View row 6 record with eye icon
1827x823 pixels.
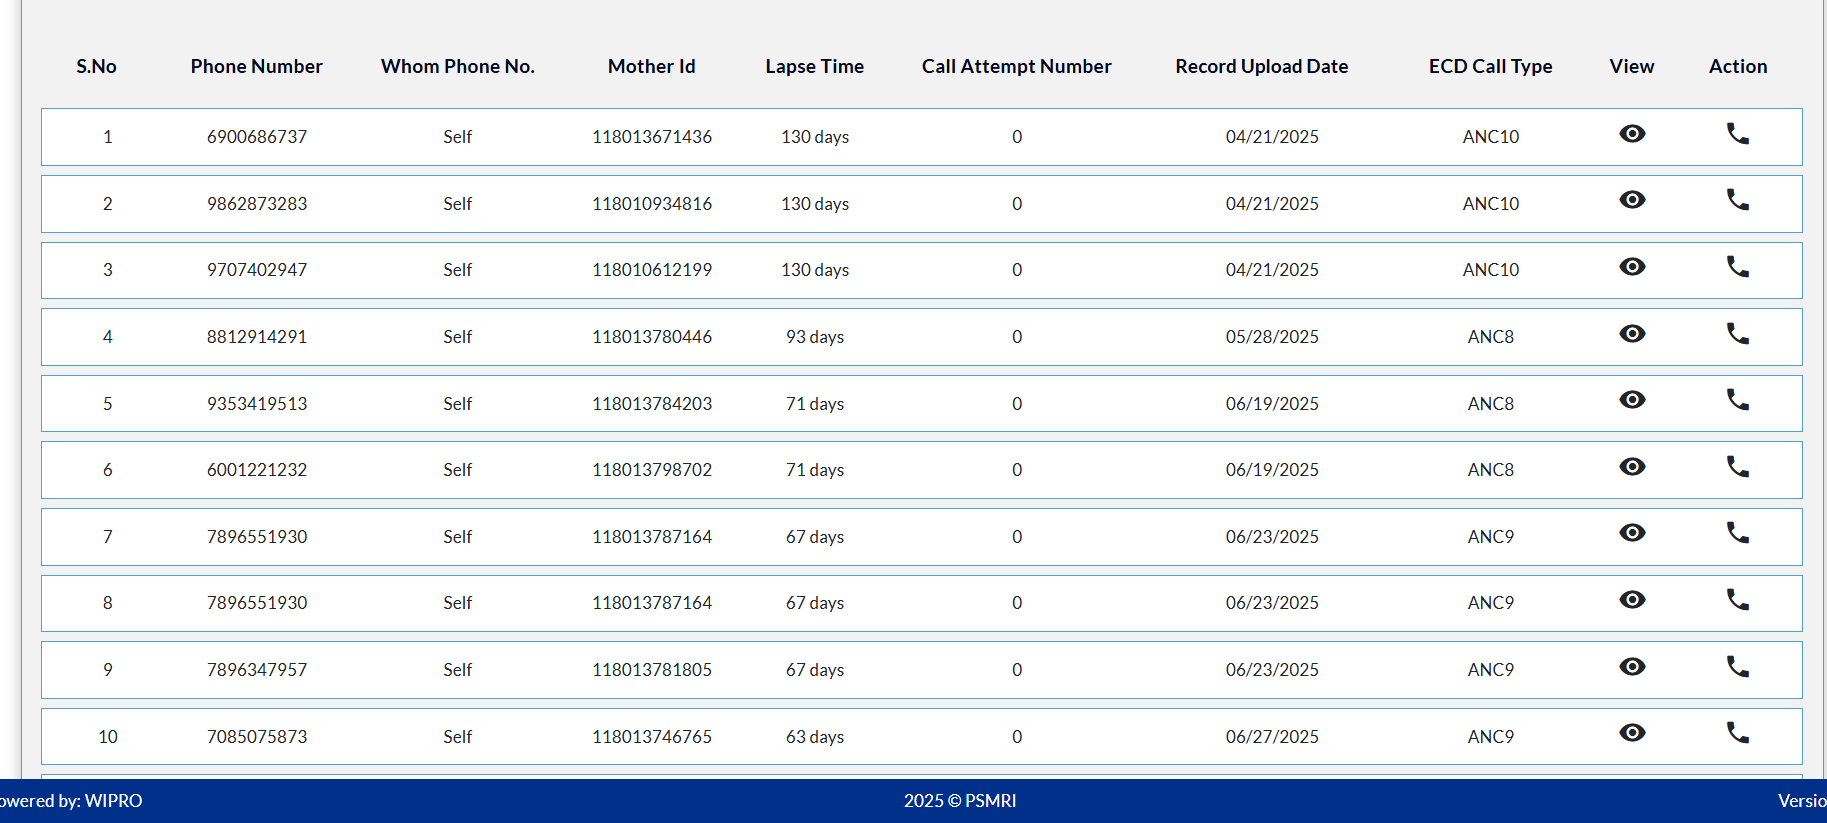(x=1632, y=467)
